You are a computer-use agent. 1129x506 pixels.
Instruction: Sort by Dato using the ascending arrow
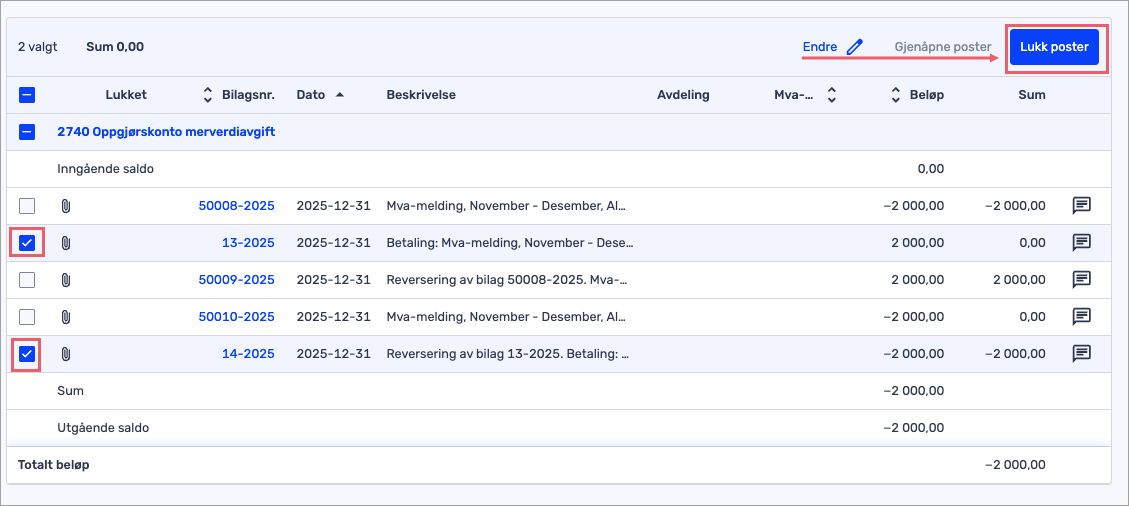[339, 95]
